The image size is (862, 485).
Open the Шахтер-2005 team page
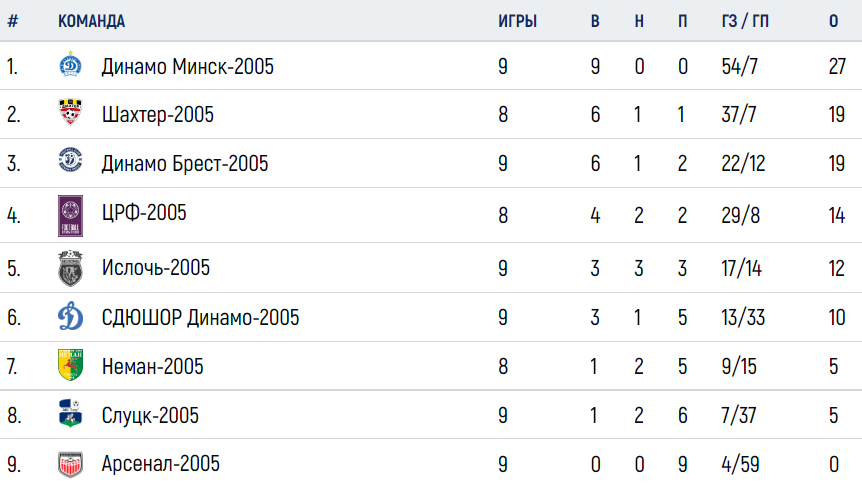click(x=158, y=114)
